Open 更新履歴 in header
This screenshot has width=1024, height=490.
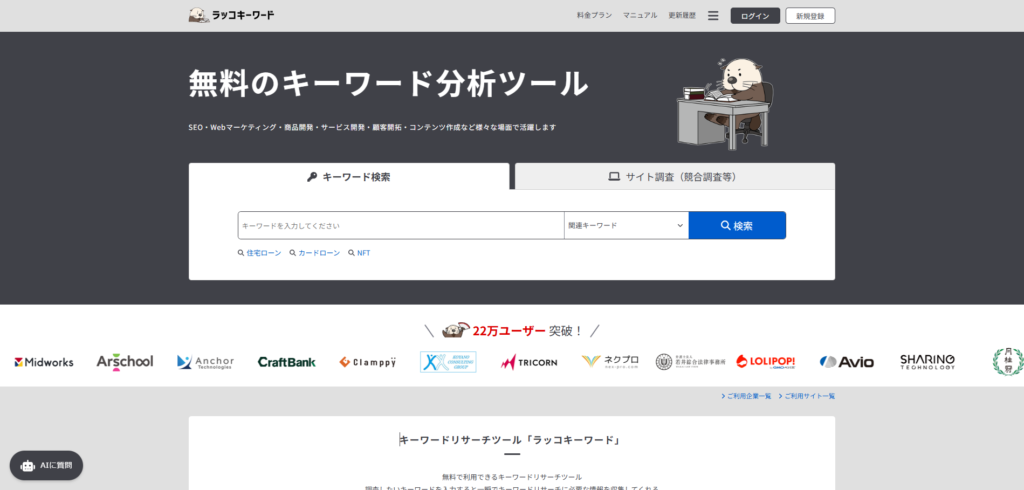[x=682, y=16]
